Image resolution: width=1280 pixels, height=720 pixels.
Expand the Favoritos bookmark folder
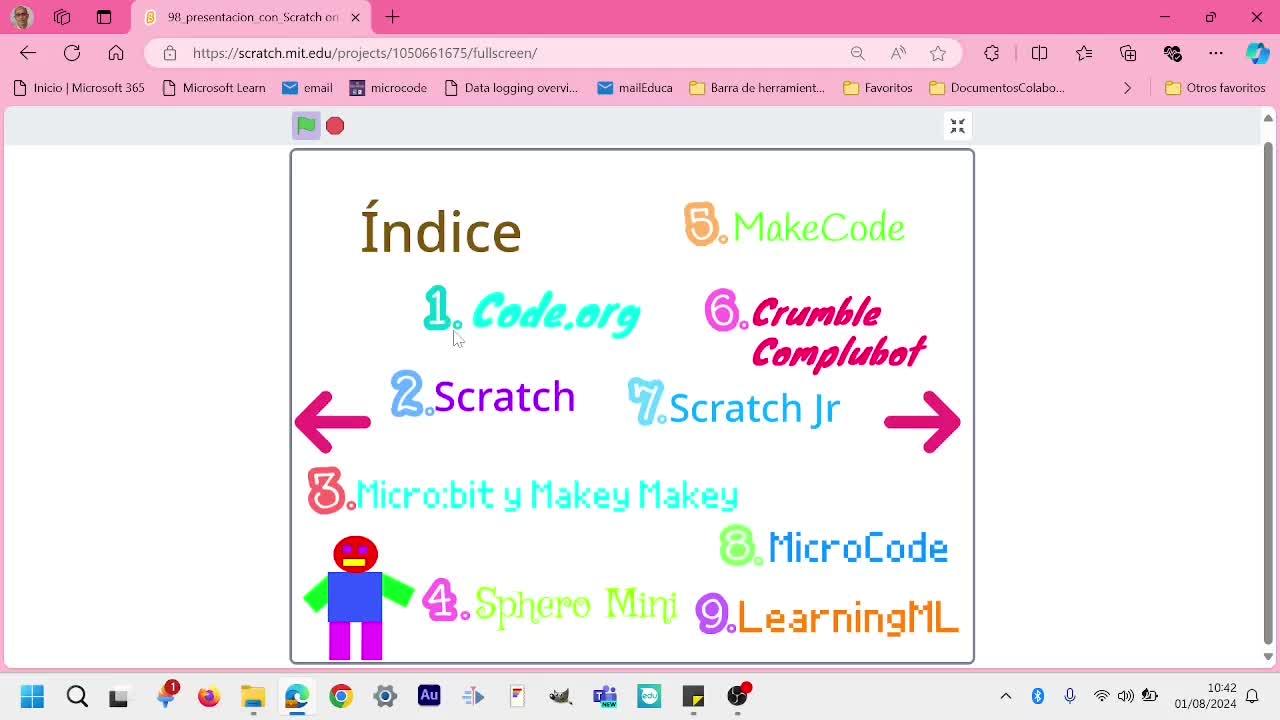click(878, 88)
